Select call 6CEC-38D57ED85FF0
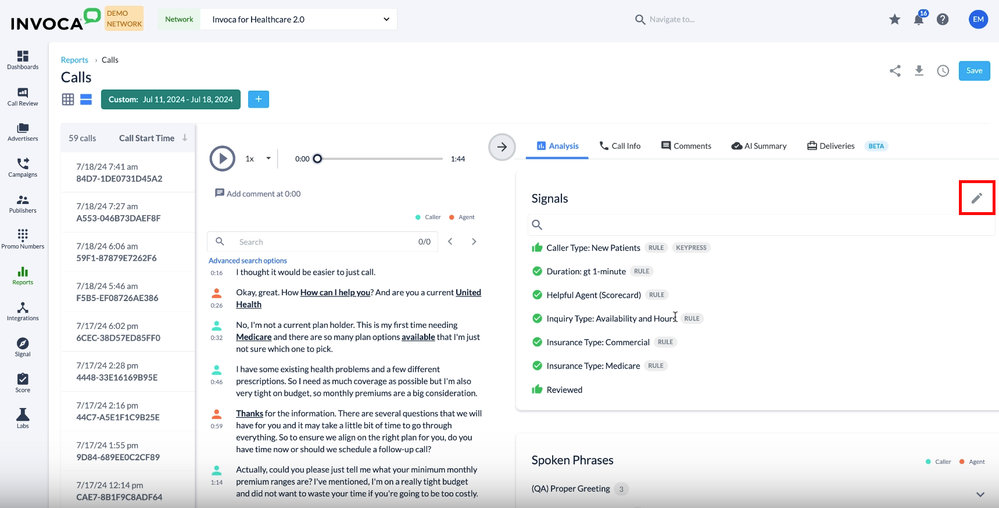 [128, 331]
